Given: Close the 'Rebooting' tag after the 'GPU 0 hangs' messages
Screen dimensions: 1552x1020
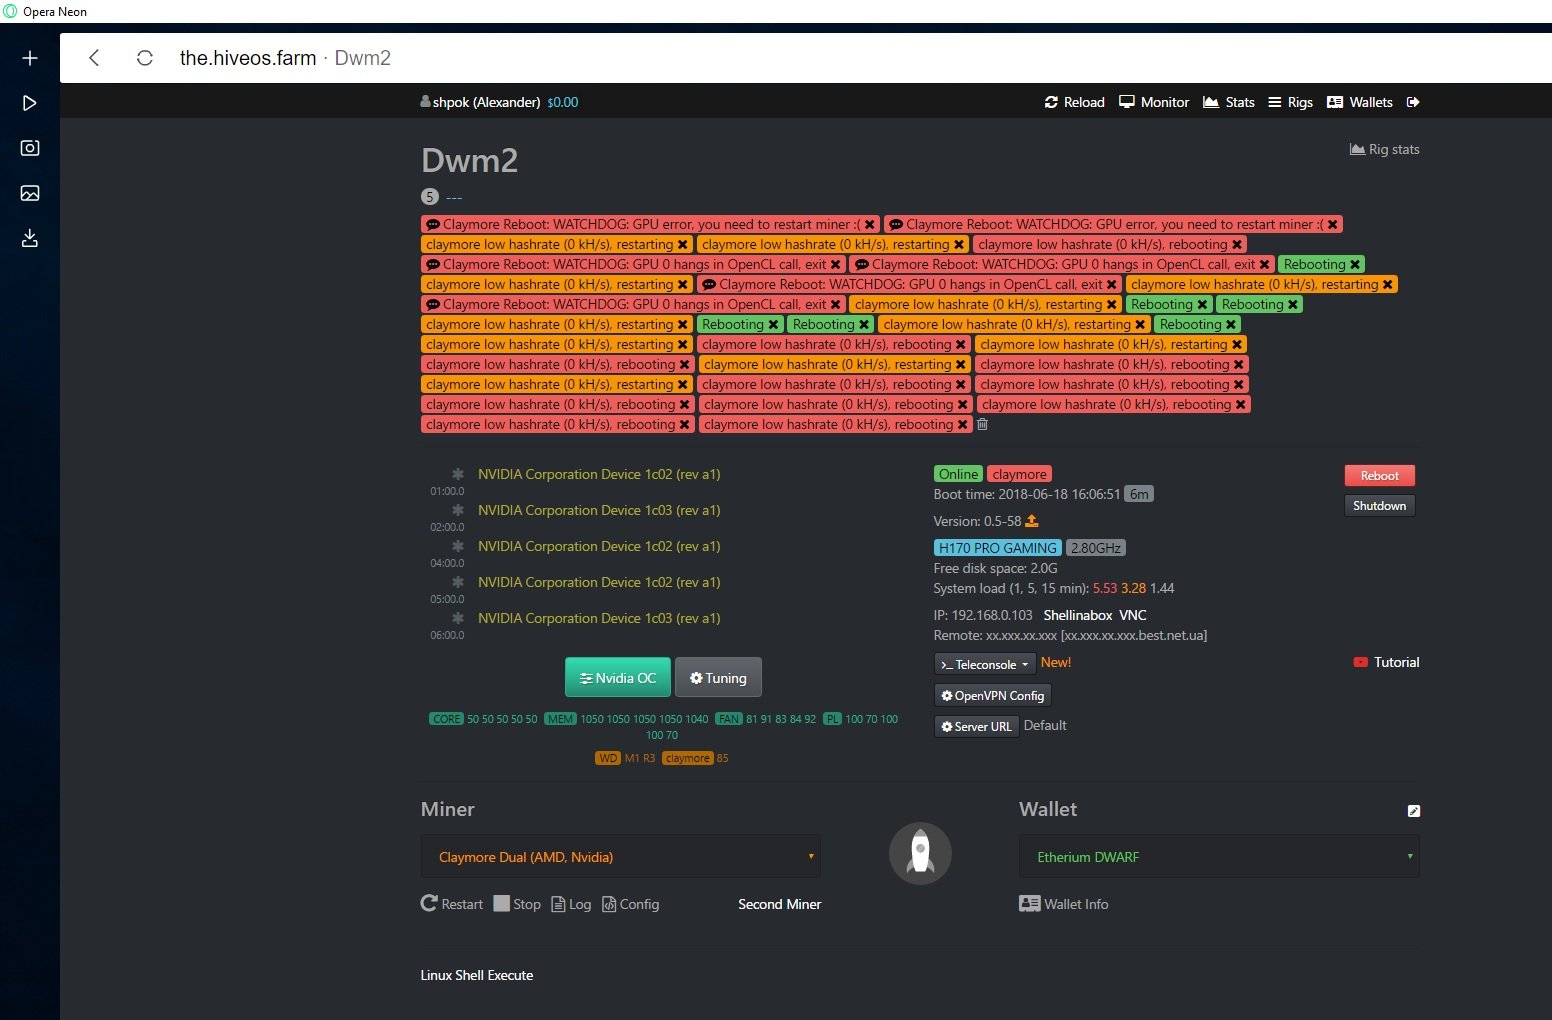Looking at the screenshot, I should point(1355,265).
